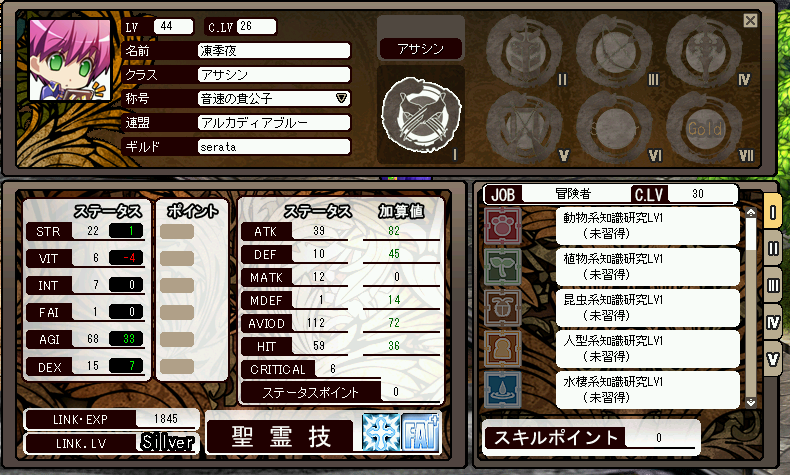Click the blue FAI spirit skill icon
The width and height of the screenshot is (790, 475).
421,432
